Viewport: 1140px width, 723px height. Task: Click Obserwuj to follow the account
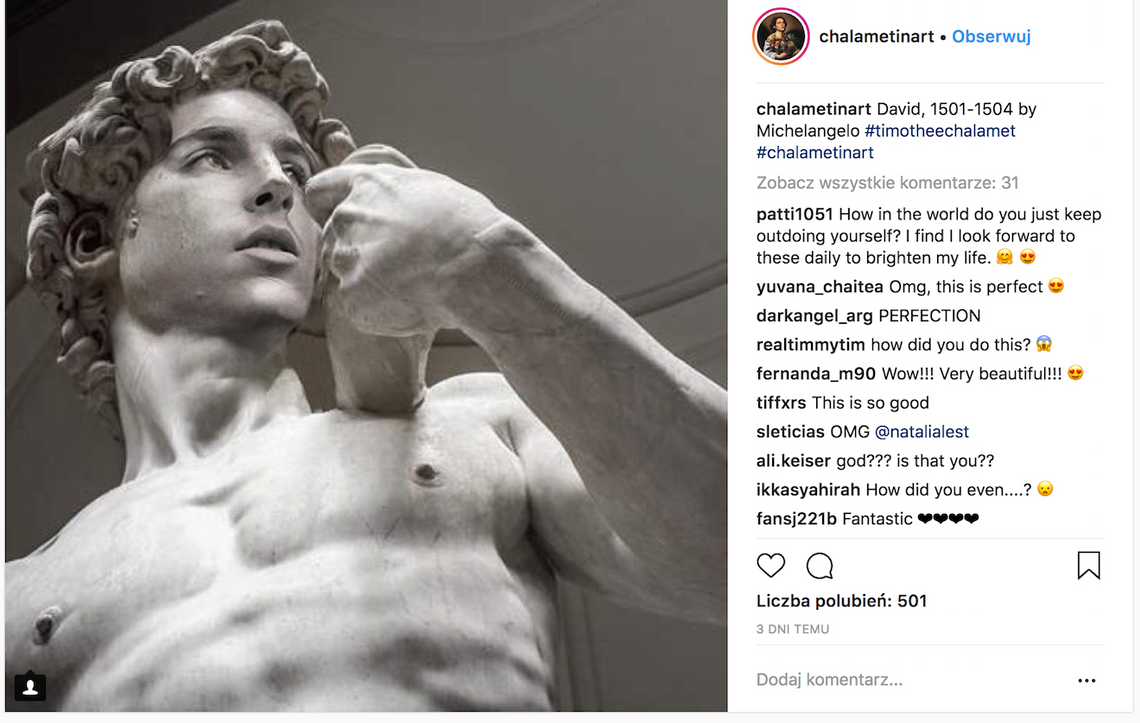[991, 37]
